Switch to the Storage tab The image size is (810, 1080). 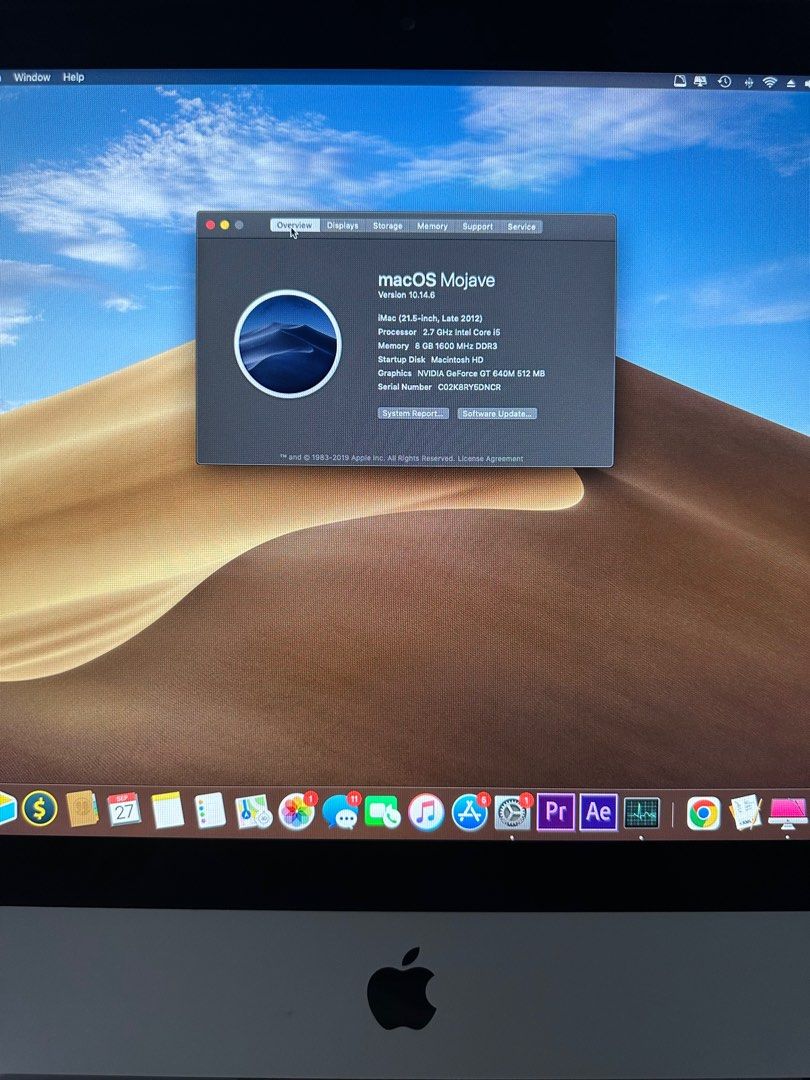pyautogui.click(x=388, y=226)
